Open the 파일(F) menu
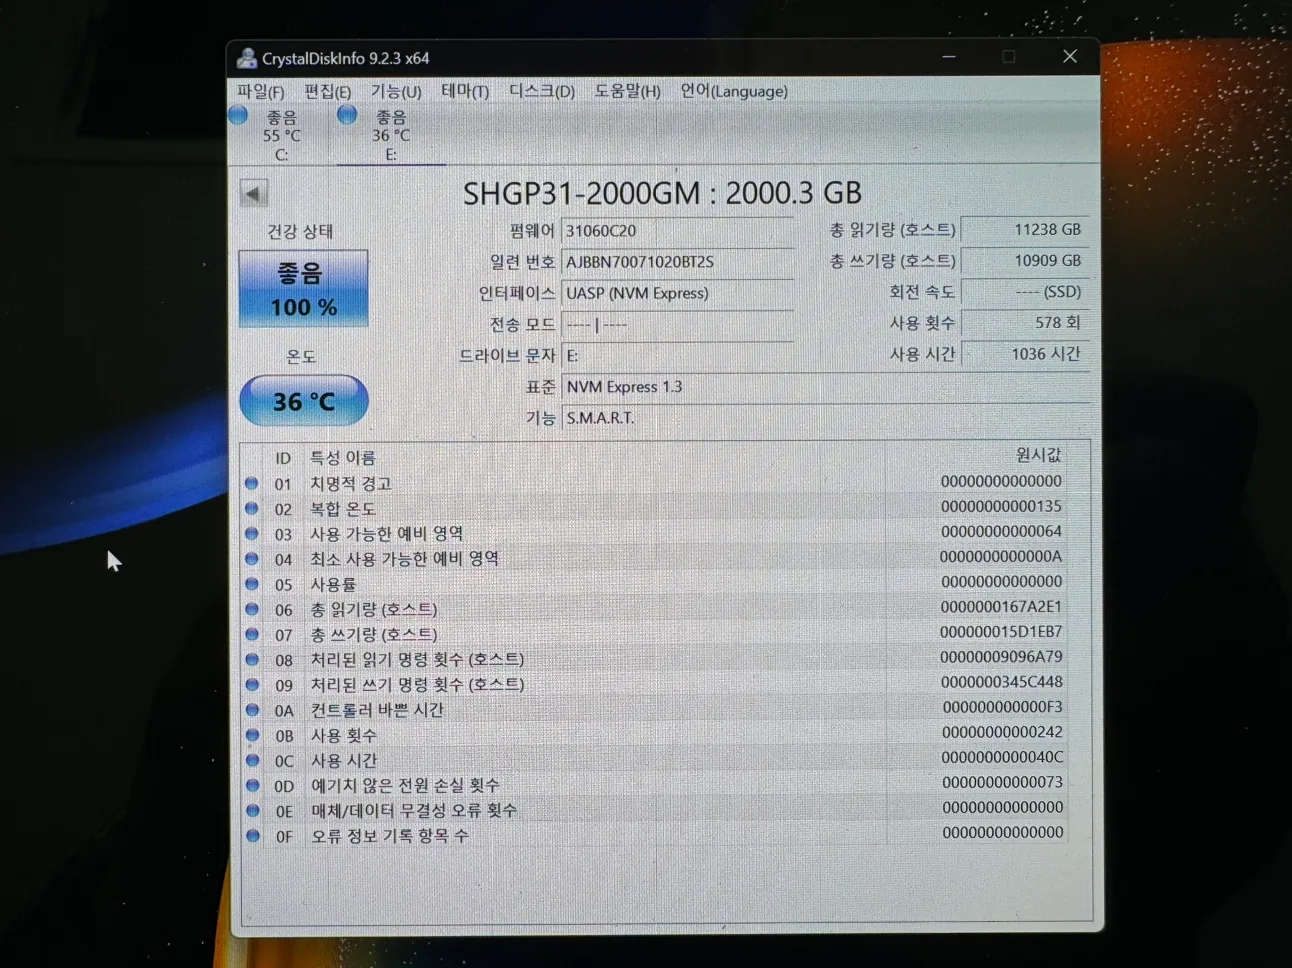1292x968 pixels. [x=258, y=91]
